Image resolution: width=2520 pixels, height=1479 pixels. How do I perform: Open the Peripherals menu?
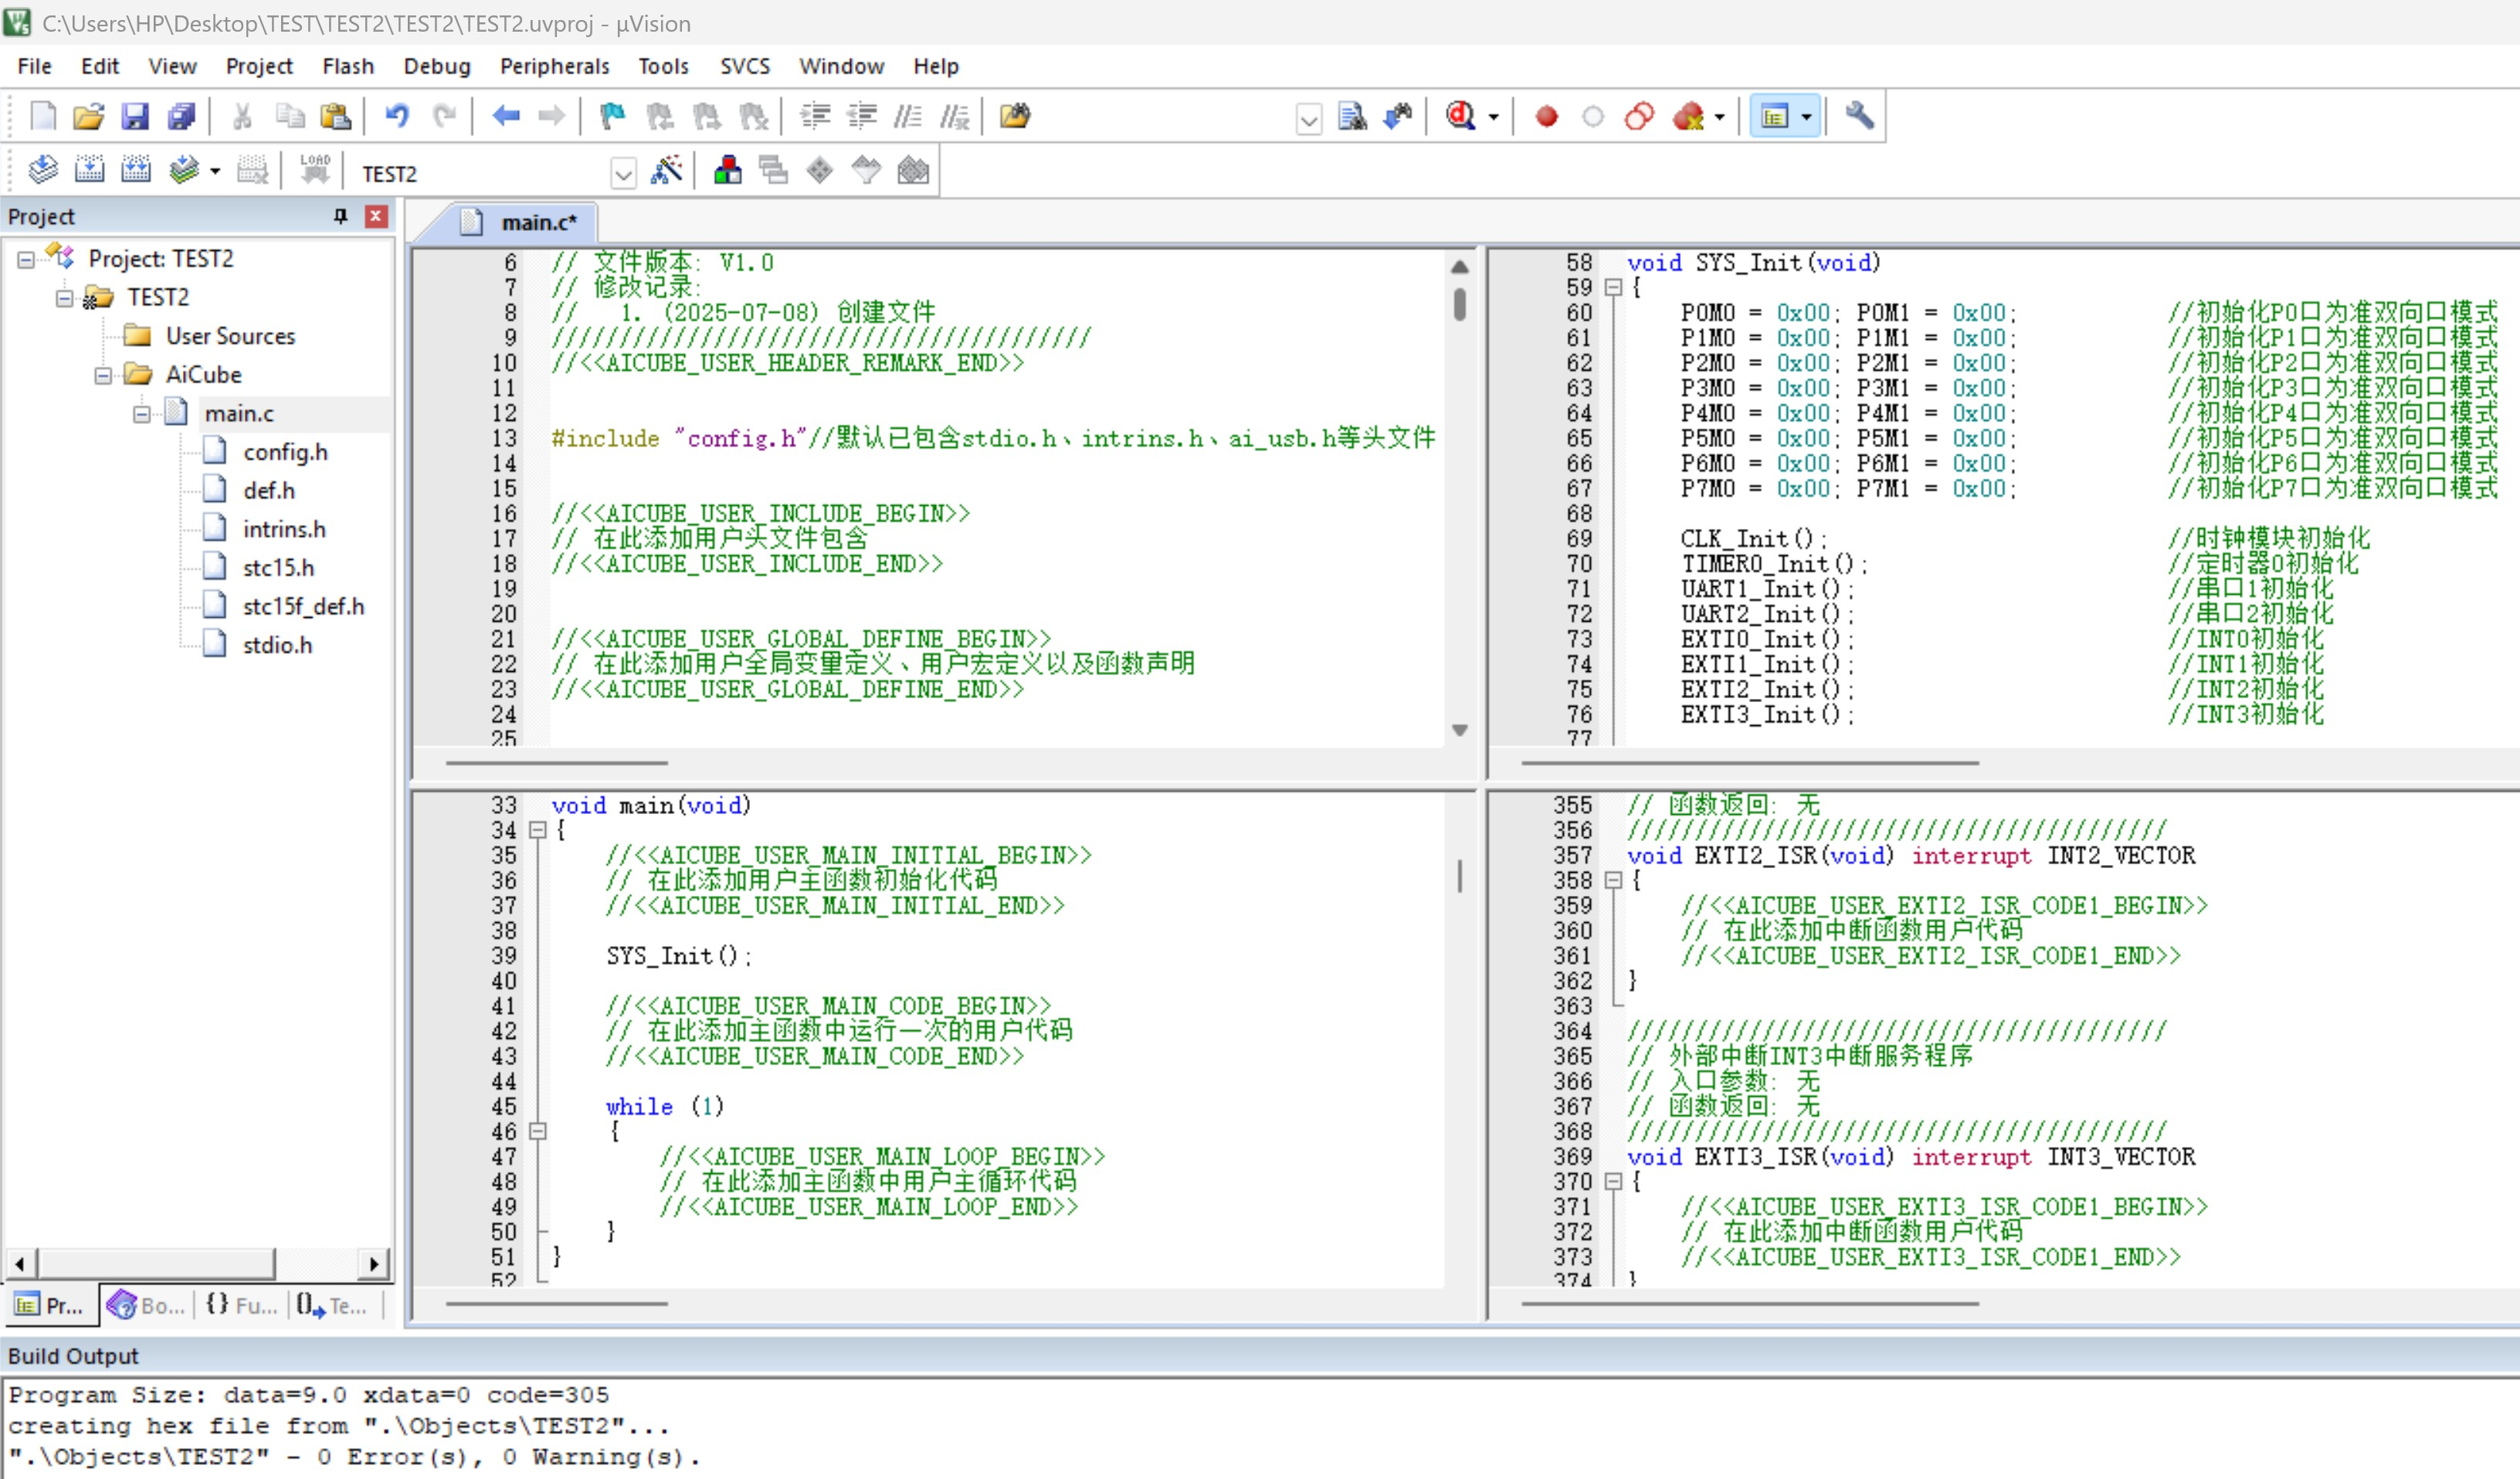point(554,66)
